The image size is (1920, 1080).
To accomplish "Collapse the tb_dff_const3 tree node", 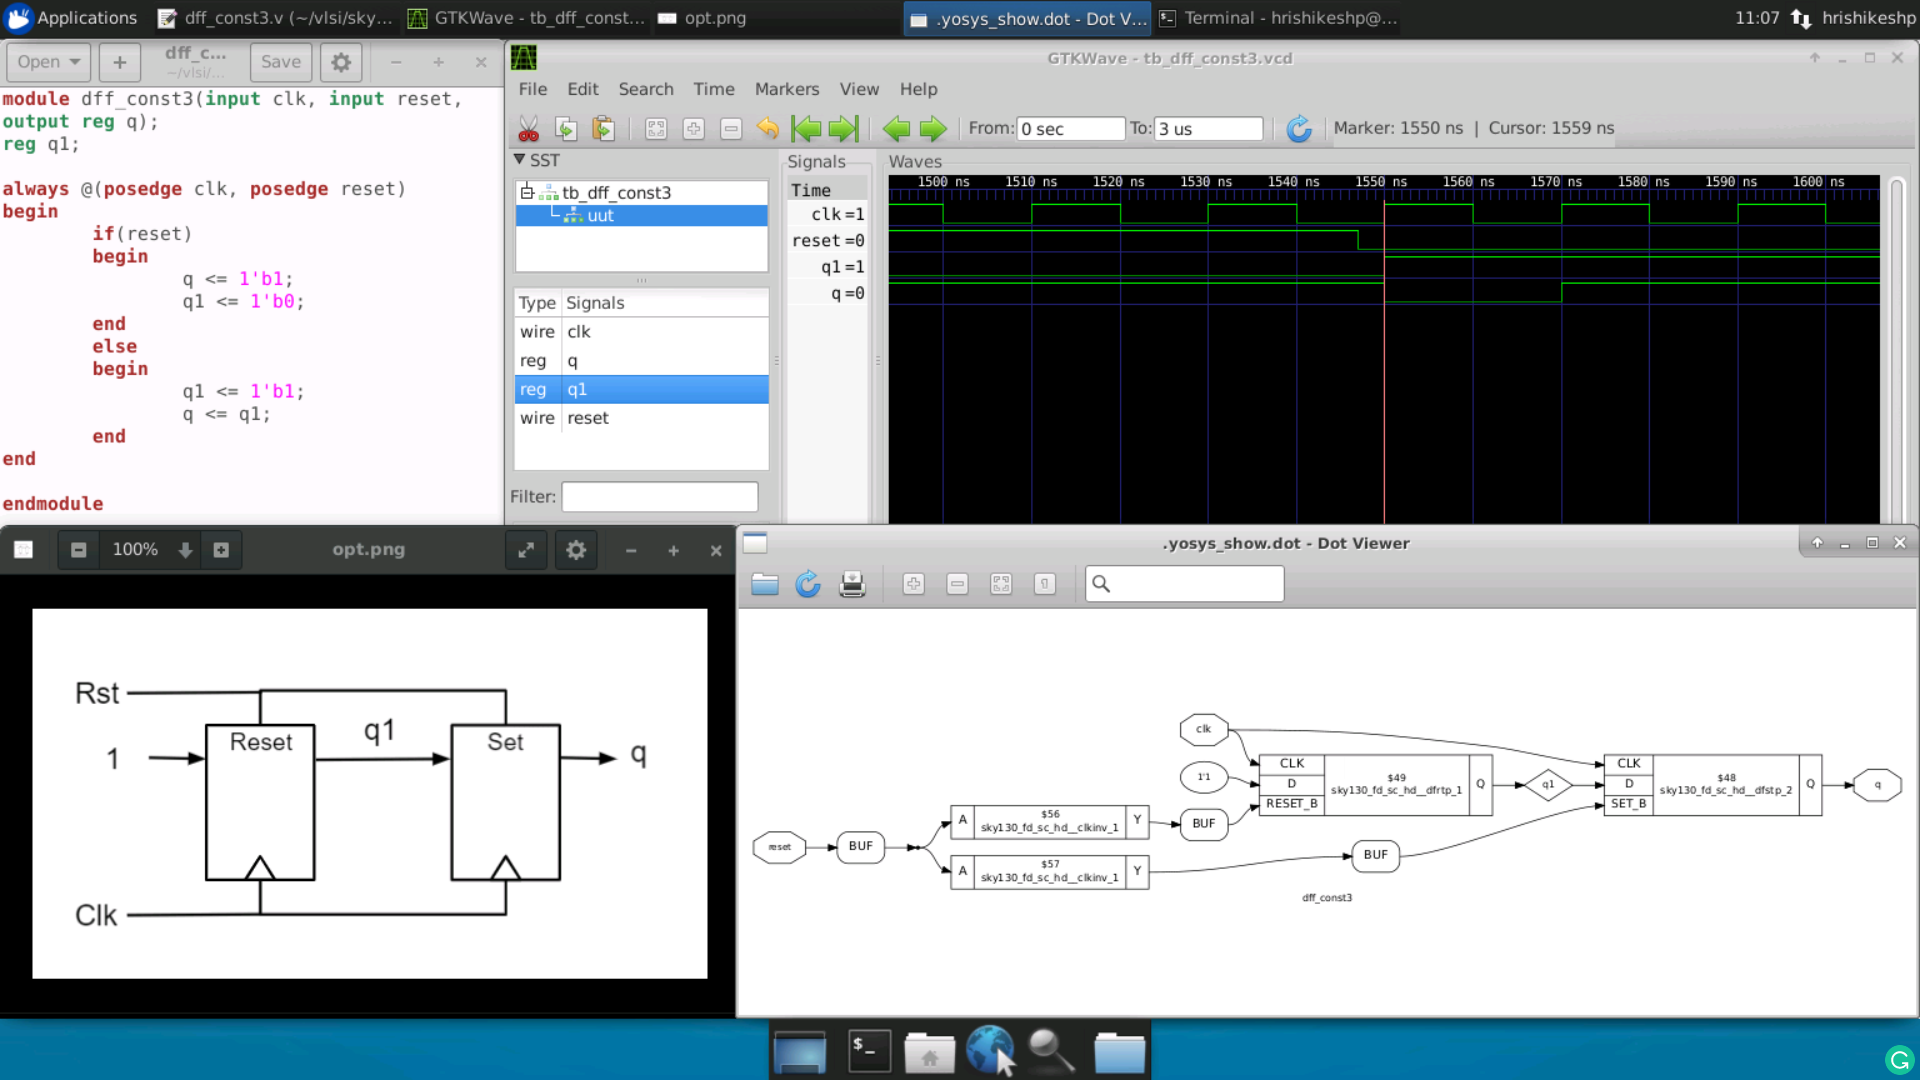I will (527, 192).
